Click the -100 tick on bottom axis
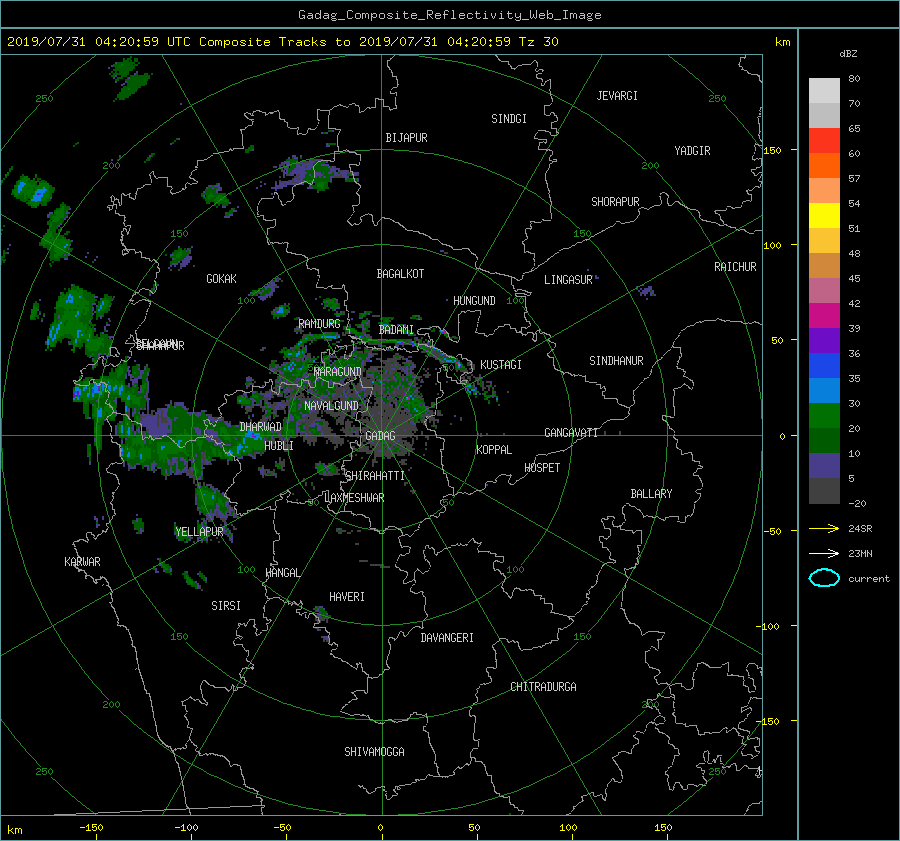 point(186,828)
